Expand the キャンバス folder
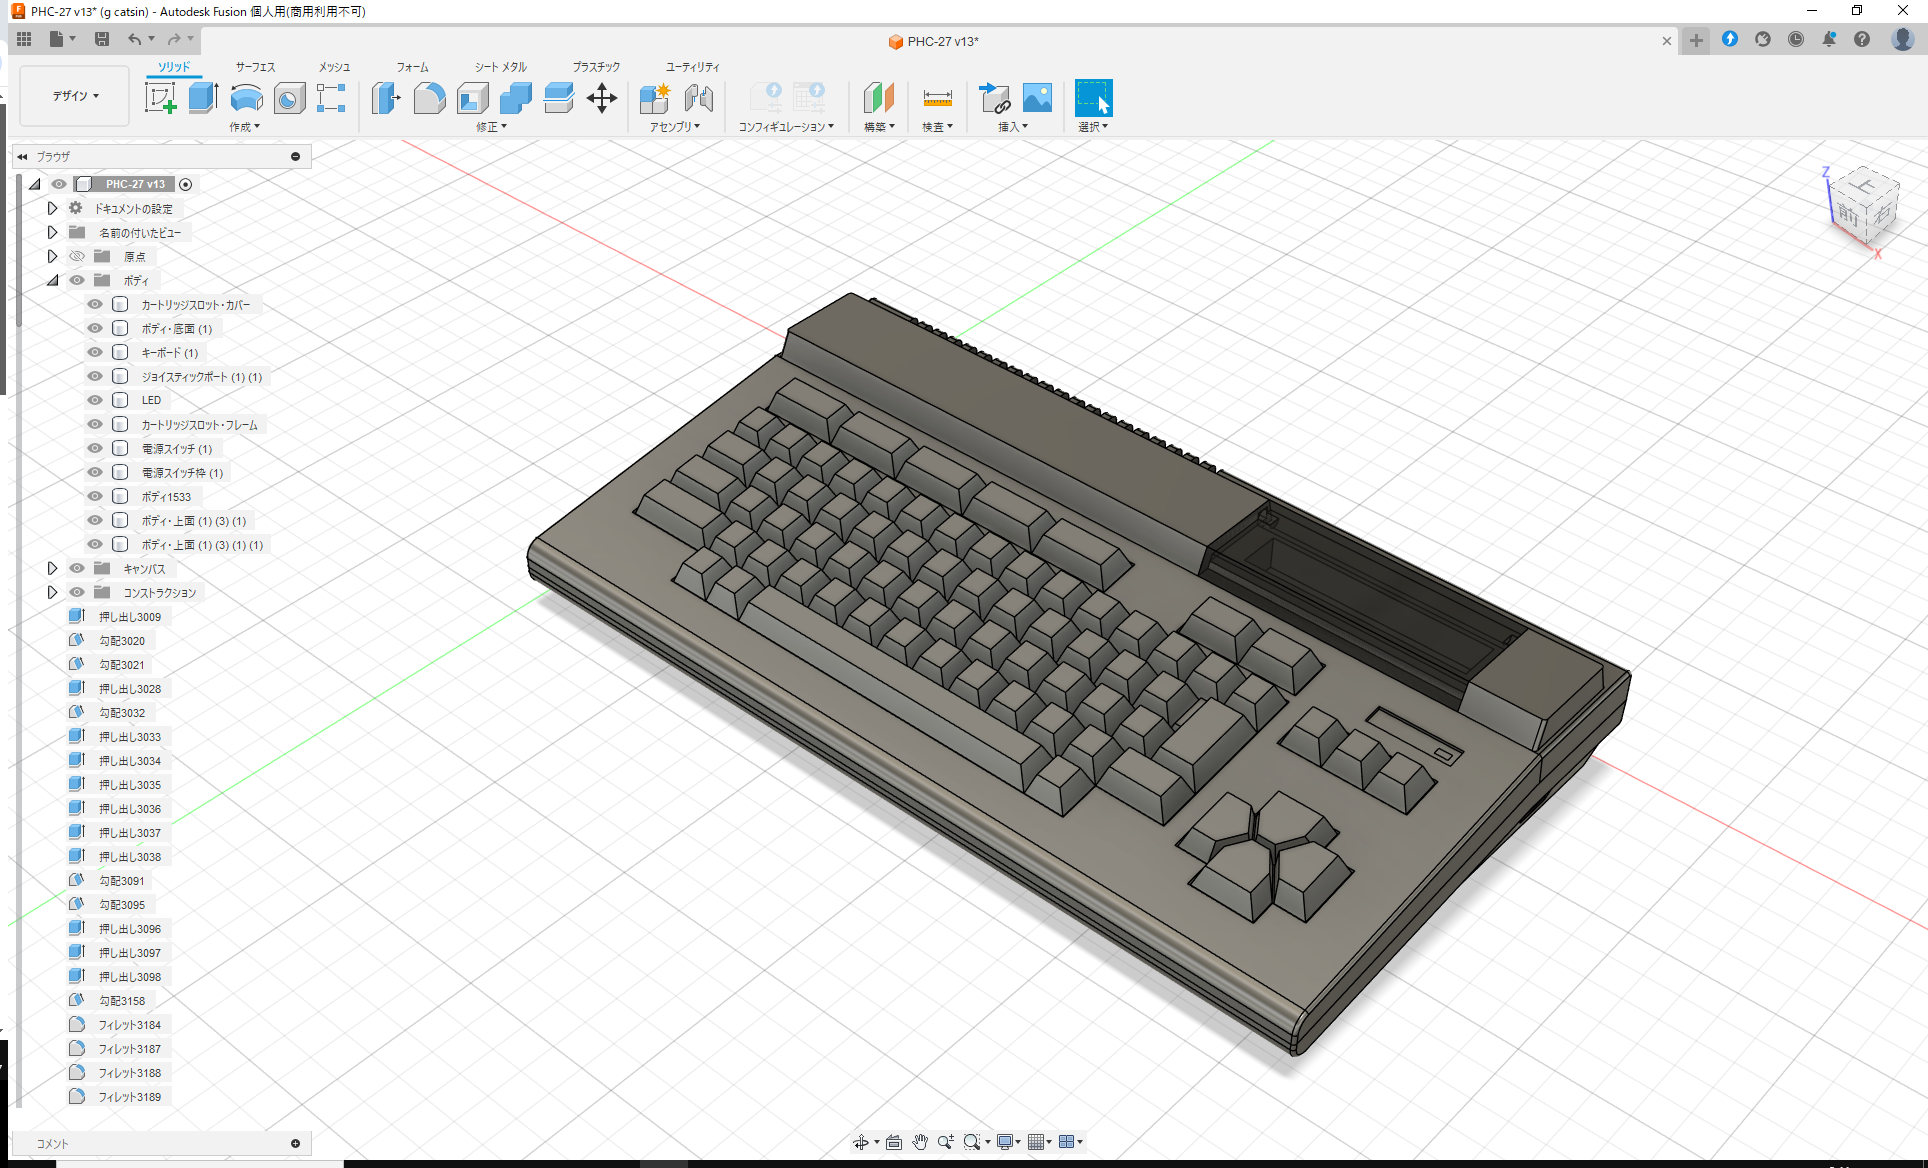This screenshot has width=1928, height=1168. [52, 568]
